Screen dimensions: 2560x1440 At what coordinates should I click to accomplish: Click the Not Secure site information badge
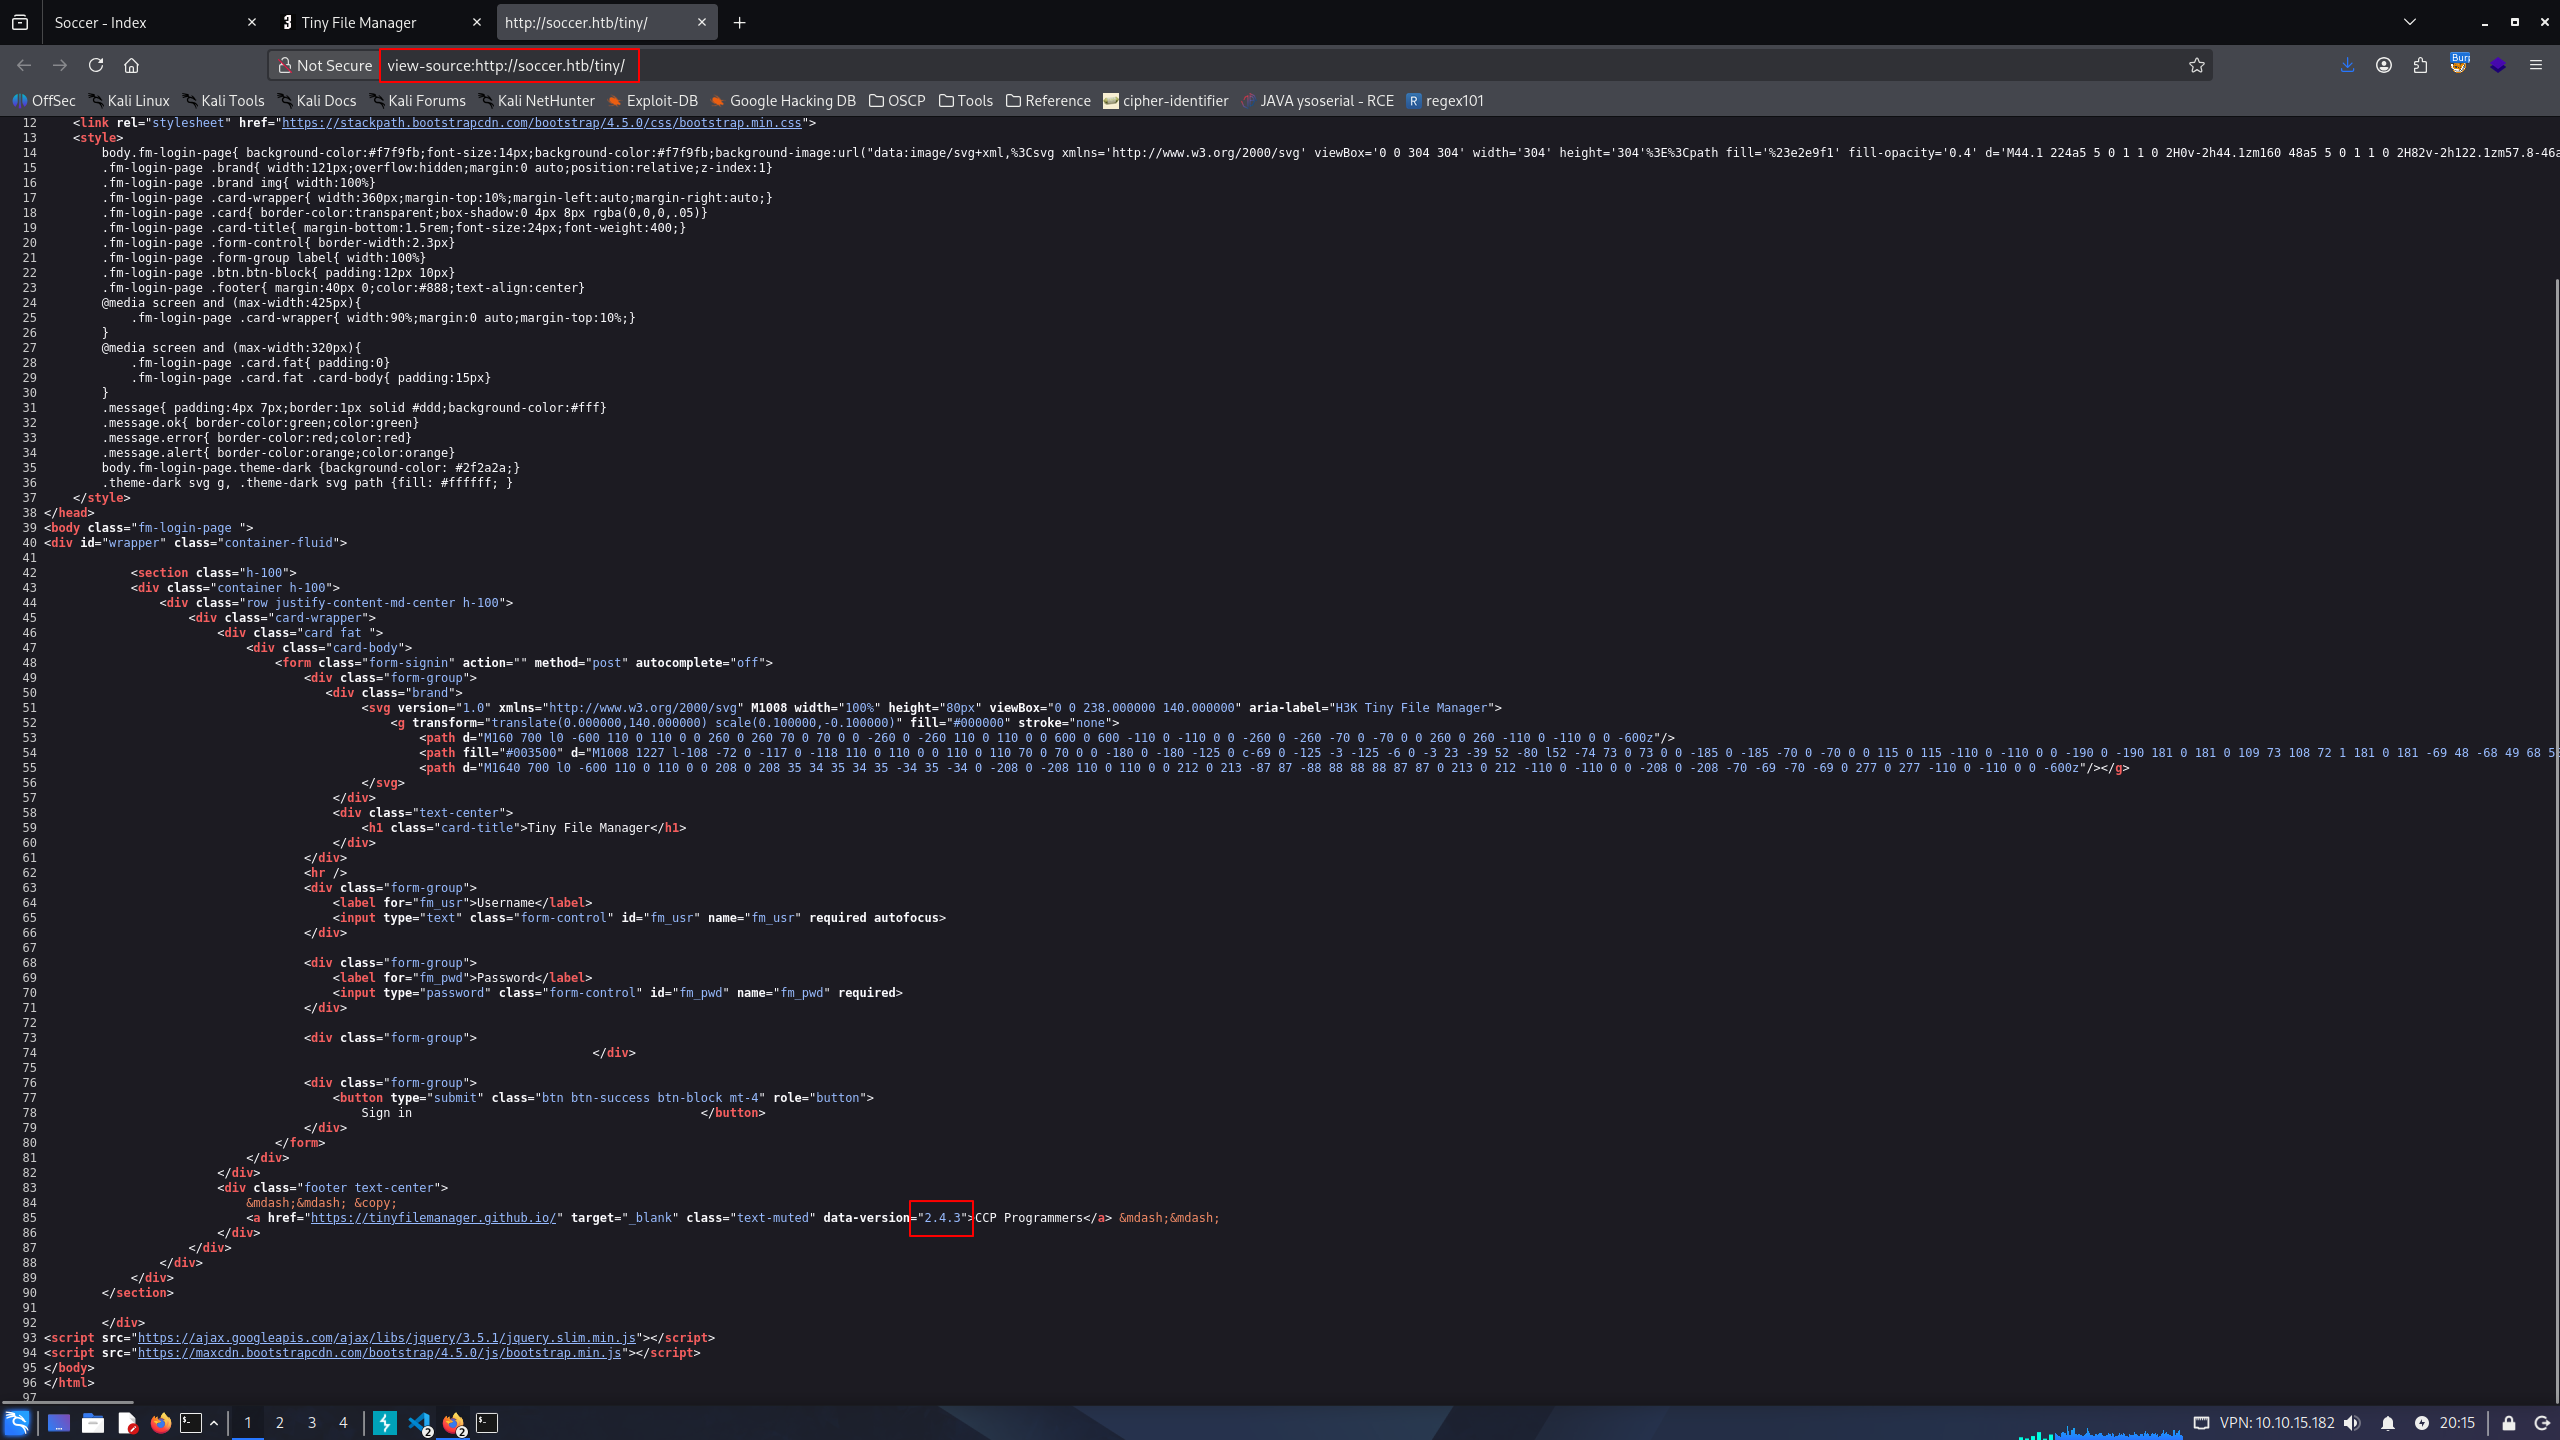click(324, 65)
